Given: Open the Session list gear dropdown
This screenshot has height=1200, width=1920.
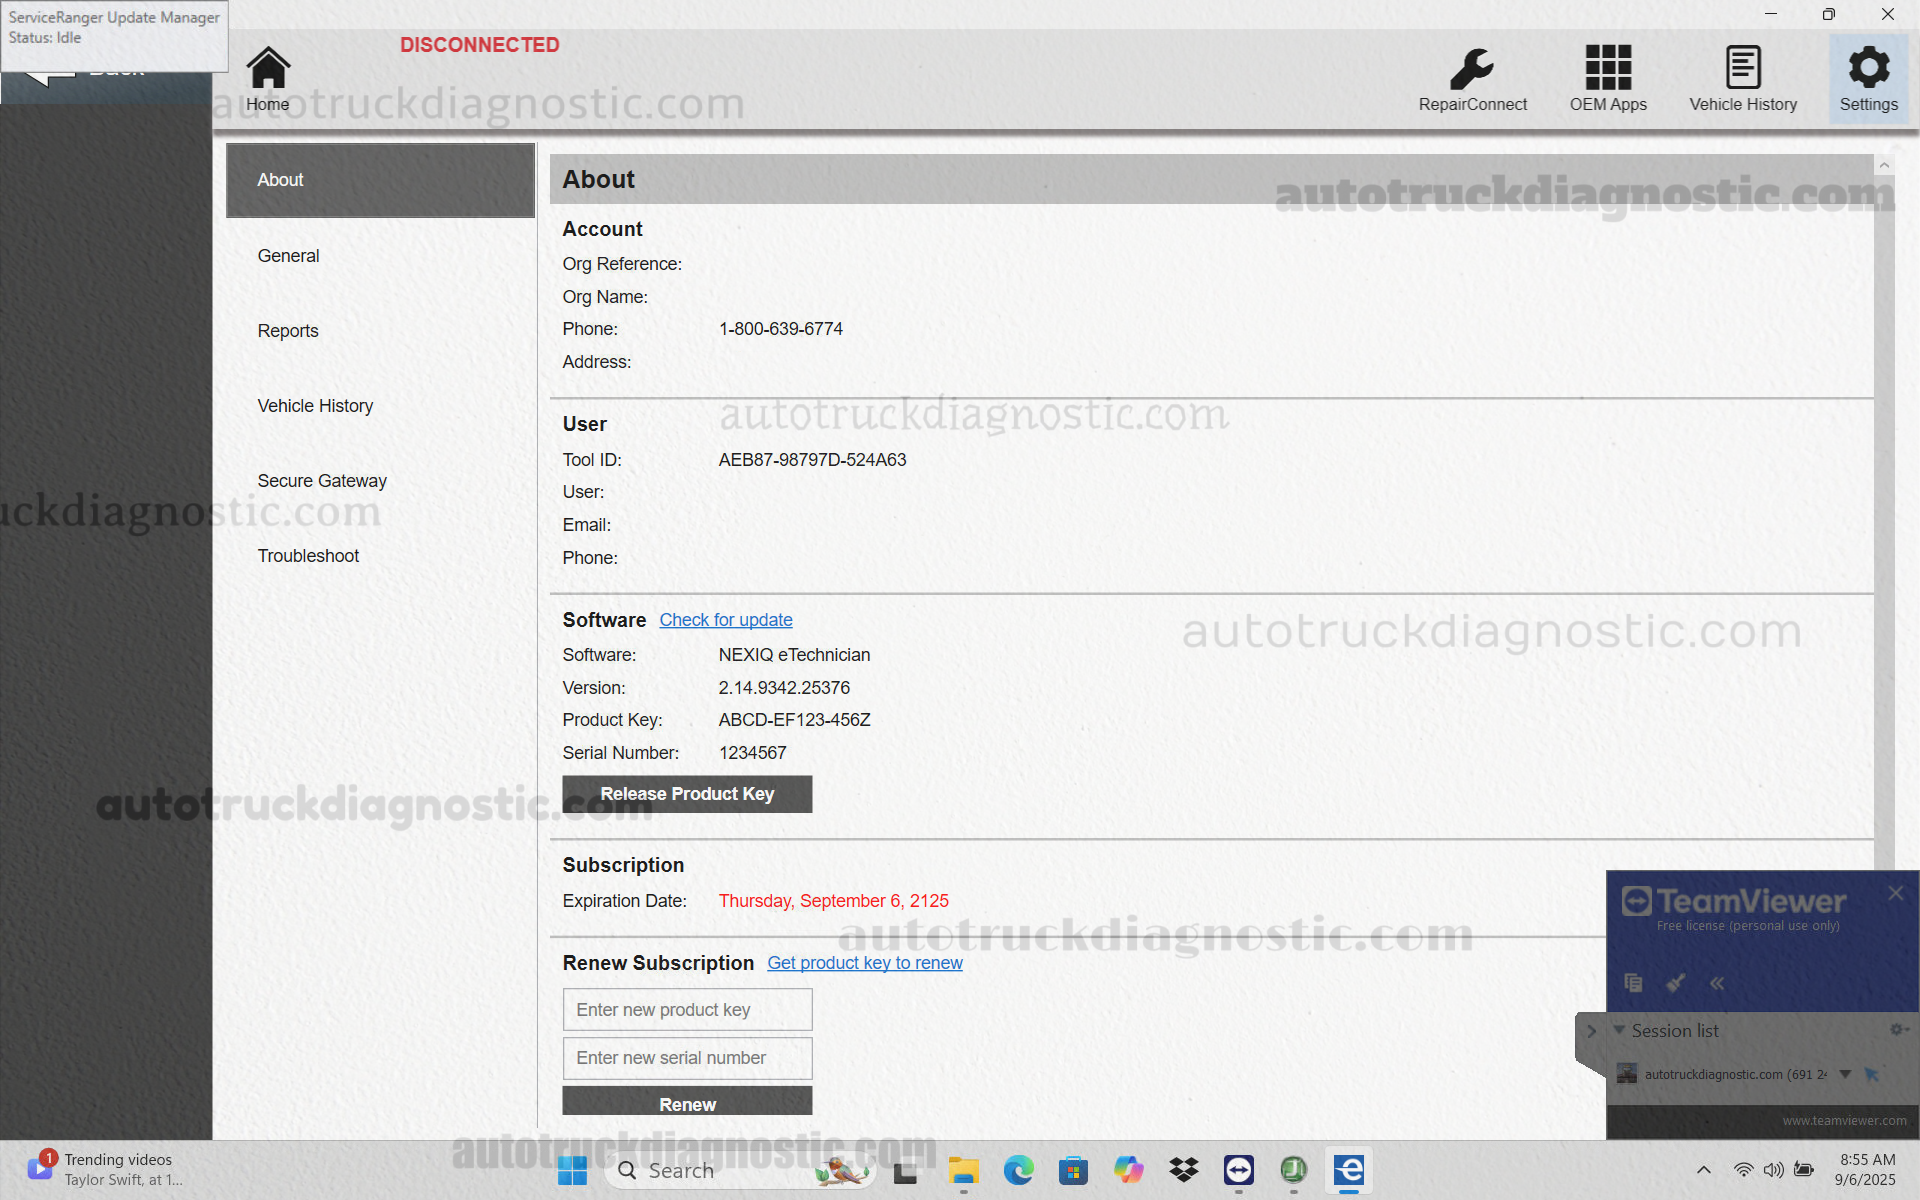Looking at the screenshot, I should click(x=1896, y=1030).
